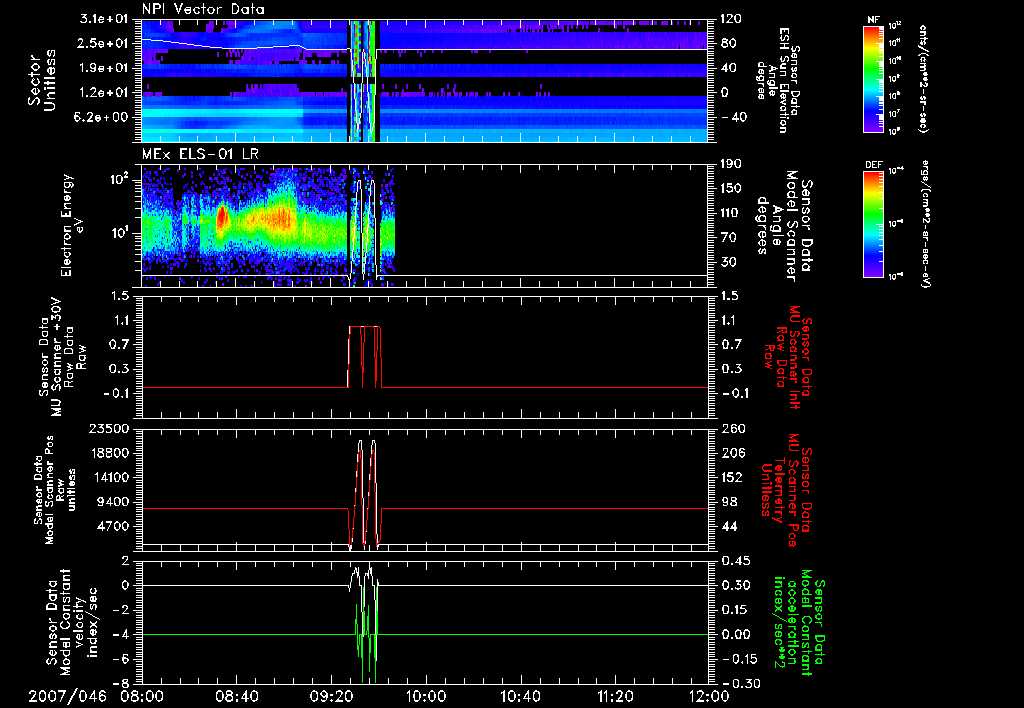The image size is (1024, 708).
Task: Click the 2007/046 date label
Action: 67,696
